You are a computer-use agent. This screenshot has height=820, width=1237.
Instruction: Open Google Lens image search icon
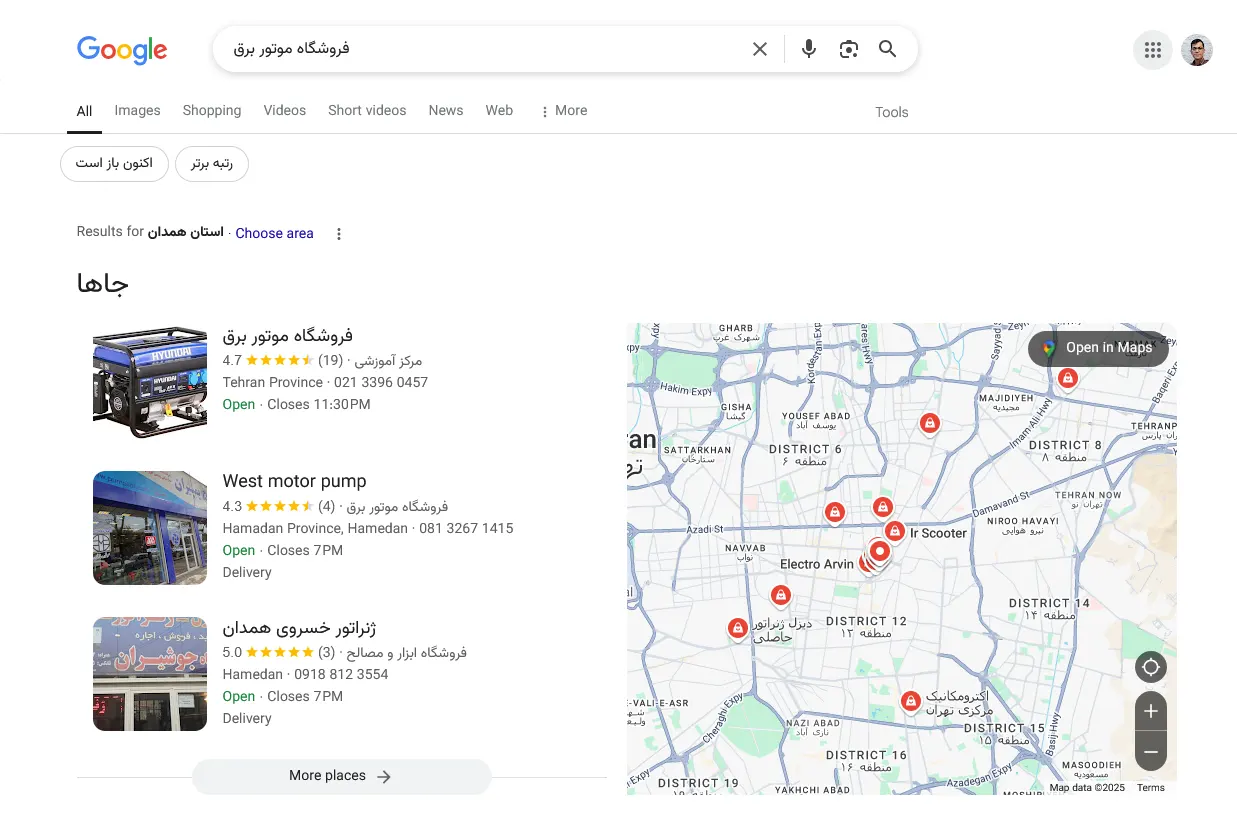point(849,49)
